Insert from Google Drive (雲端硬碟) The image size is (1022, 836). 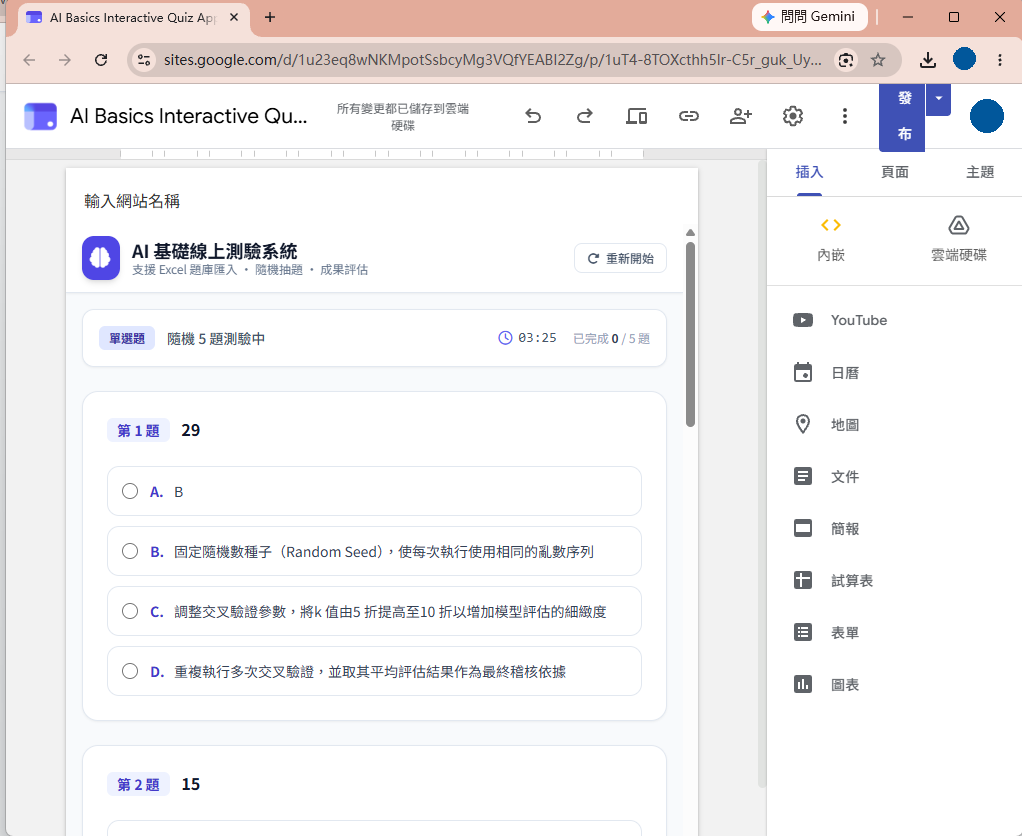tap(958, 239)
